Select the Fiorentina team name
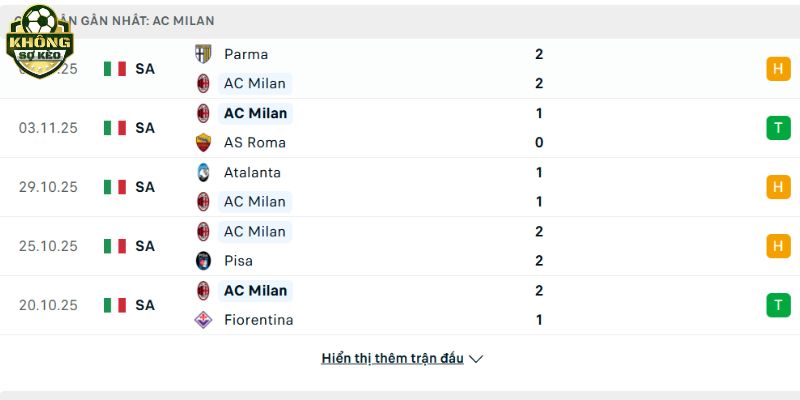800x400 pixels. tap(257, 320)
